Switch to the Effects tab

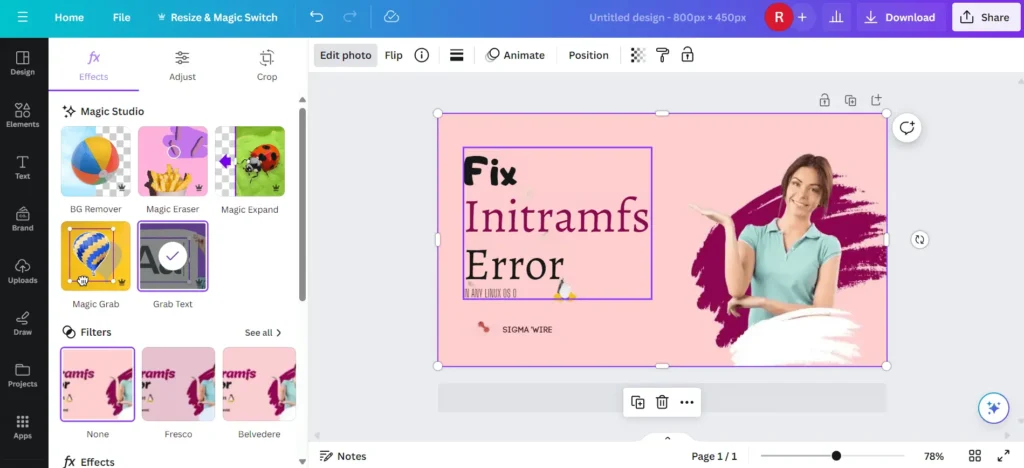click(x=93, y=65)
